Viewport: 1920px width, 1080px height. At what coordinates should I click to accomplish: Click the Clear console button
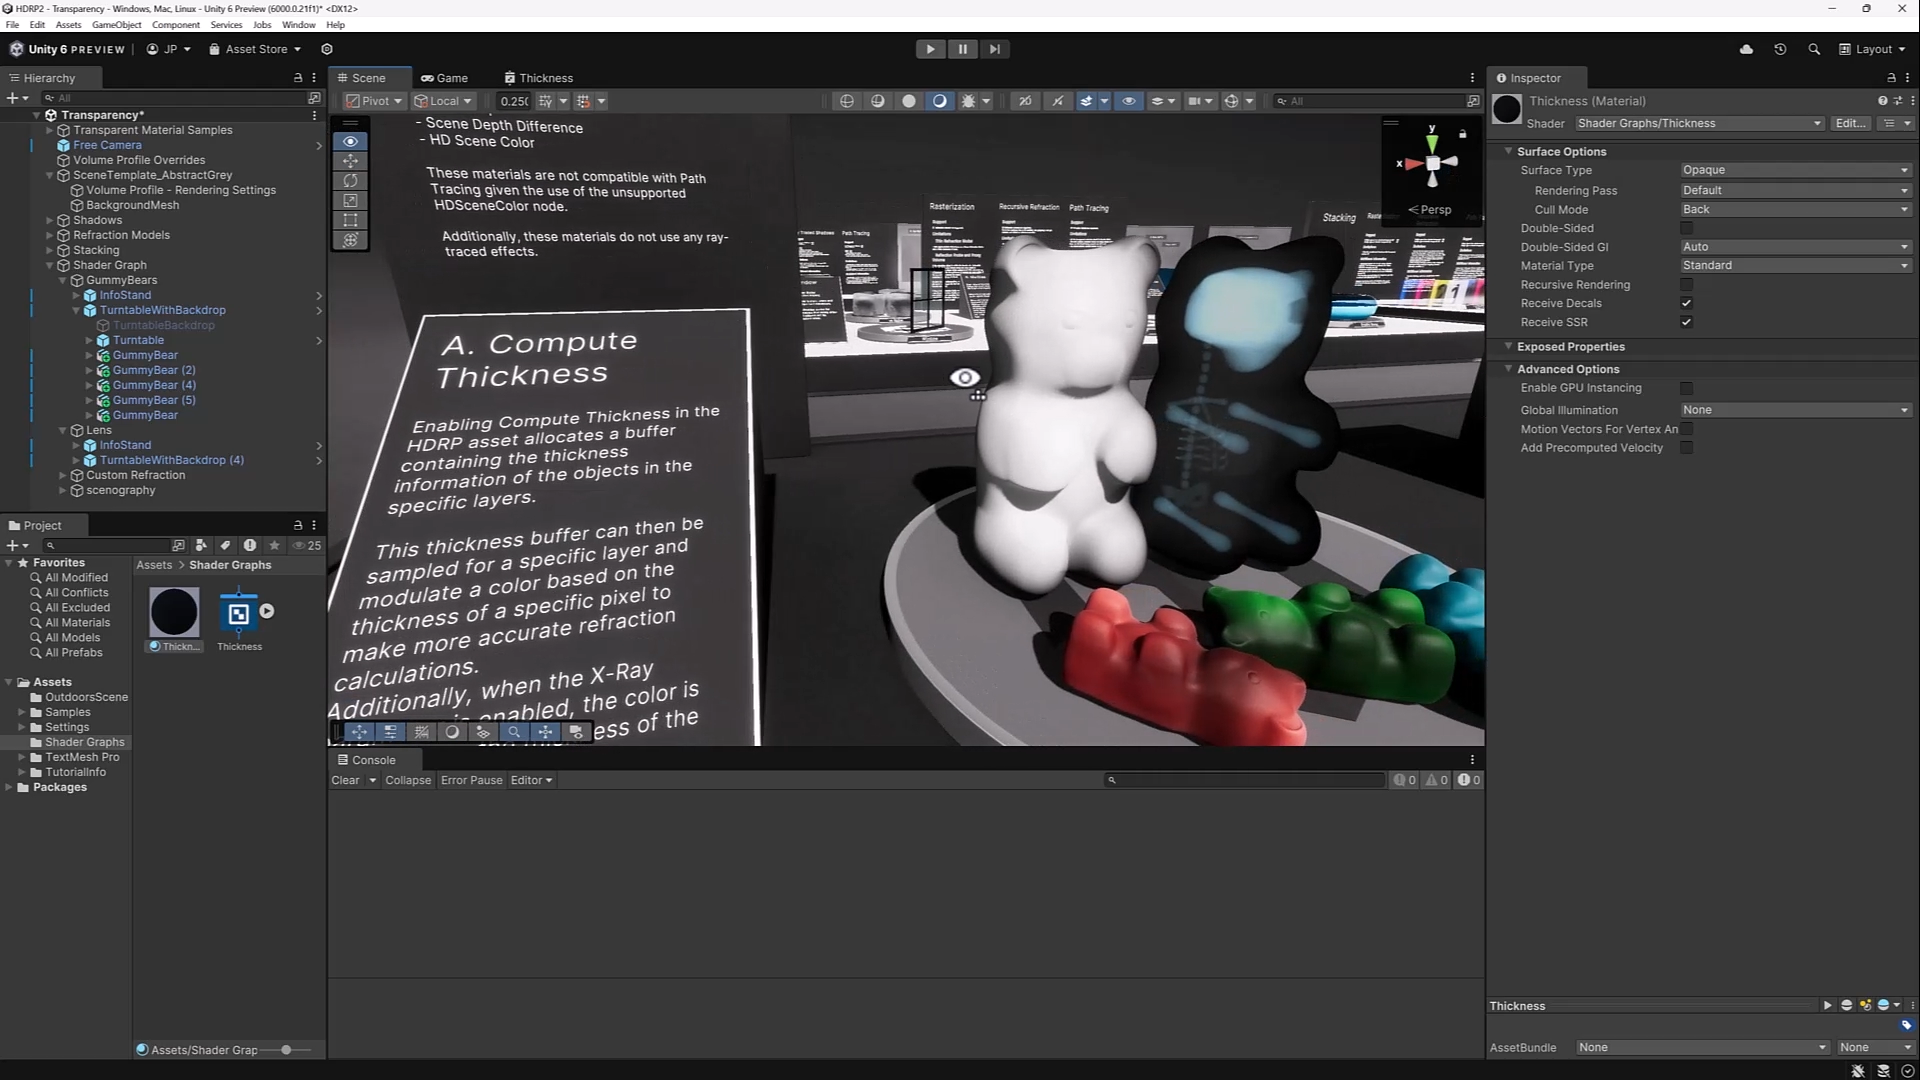[345, 780]
